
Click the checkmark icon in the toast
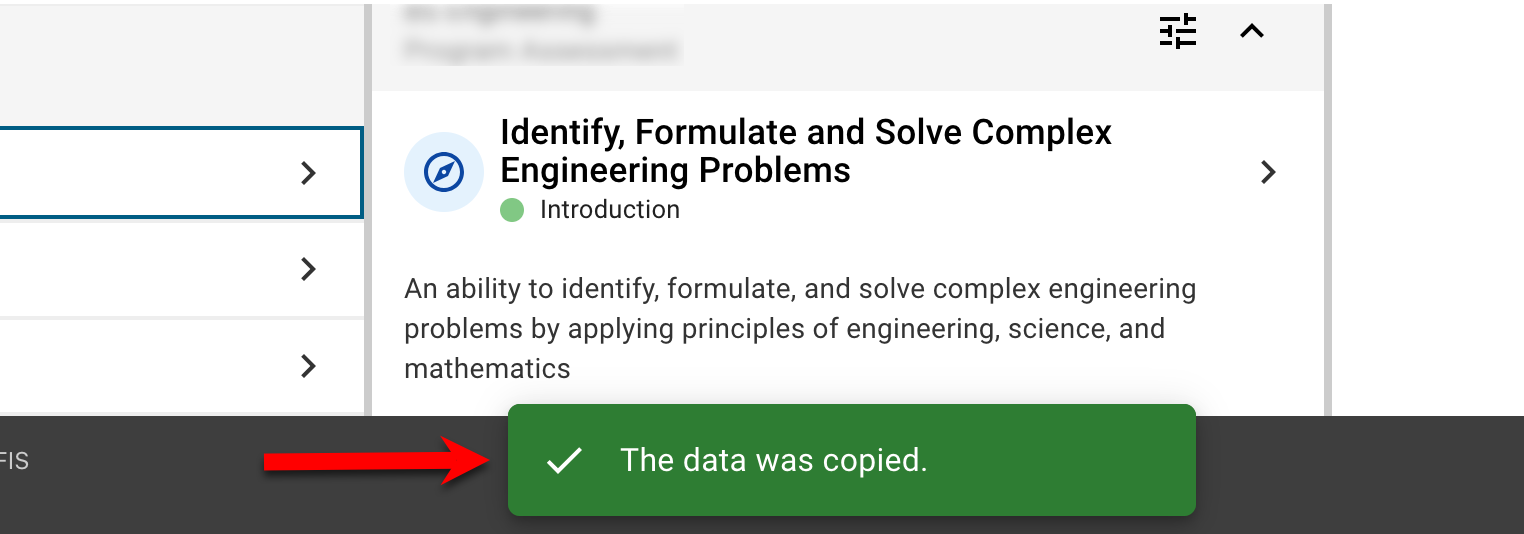tap(565, 460)
